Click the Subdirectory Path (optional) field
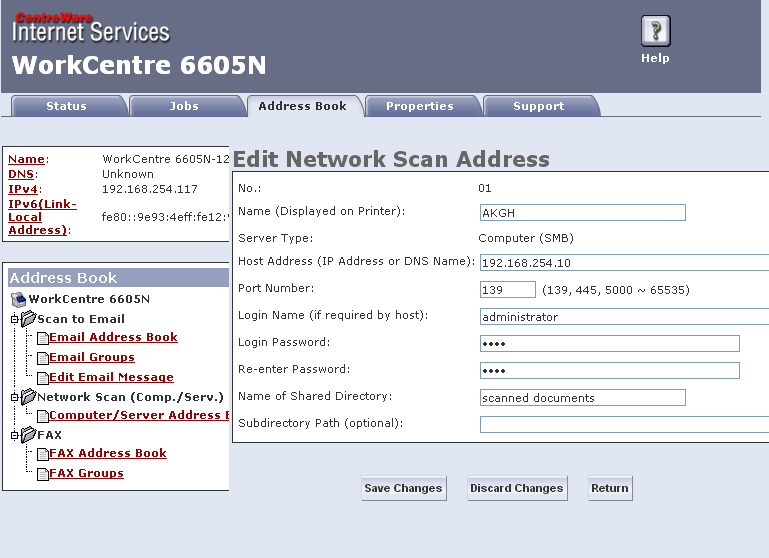The height and width of the screenshot is (558, 769). click(624, 424)
